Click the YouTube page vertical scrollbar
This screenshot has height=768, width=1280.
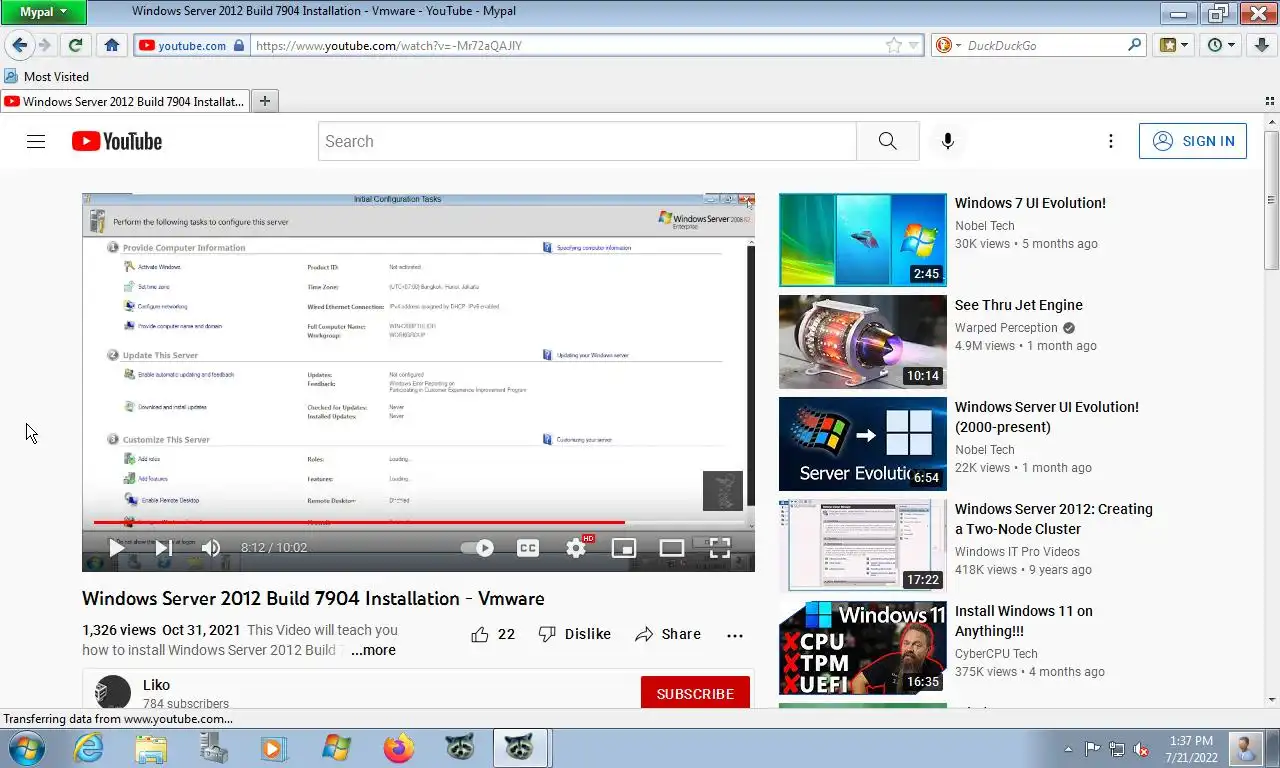(1271, 199)
